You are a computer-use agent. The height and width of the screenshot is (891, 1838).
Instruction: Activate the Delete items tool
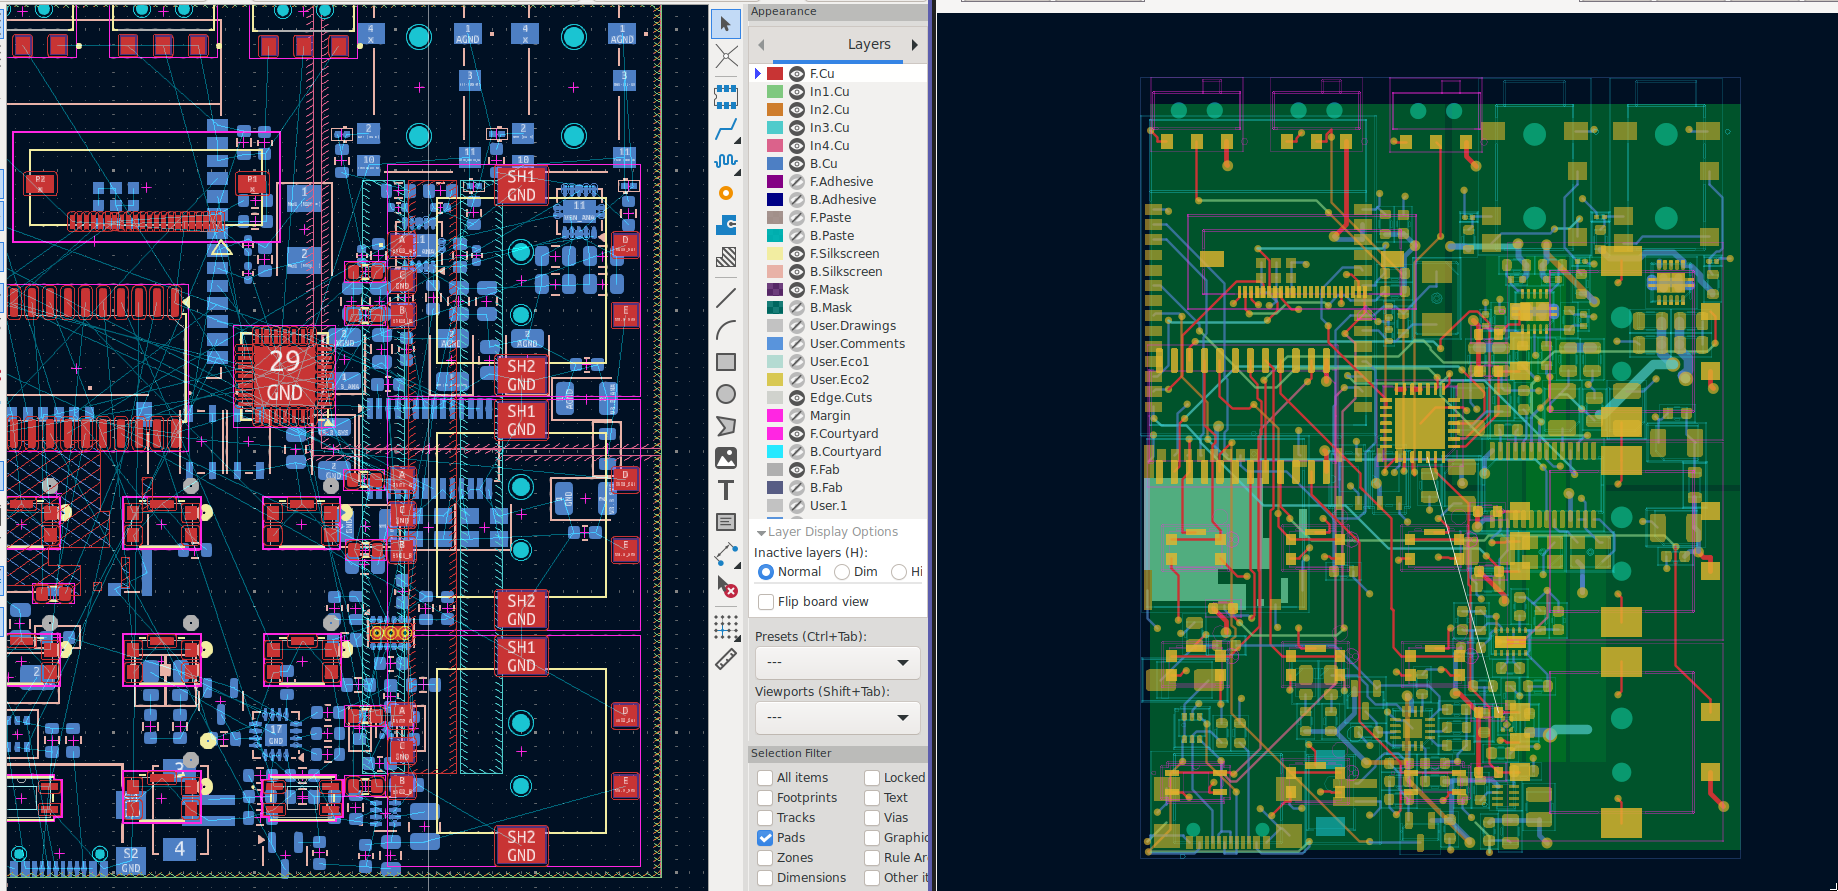(726, 586)
